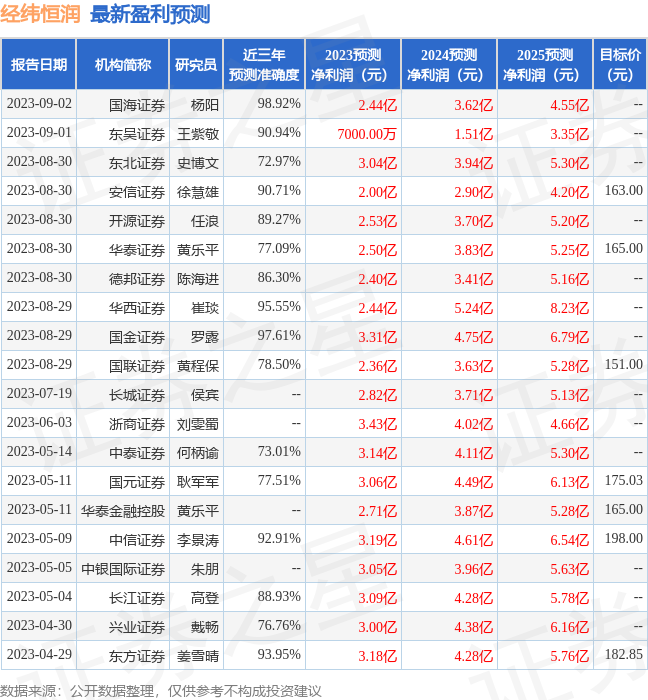The width and height of the screenshot is (648, 700).
Task: Click analyst name 史博文
Action: (x=198, y=163)
